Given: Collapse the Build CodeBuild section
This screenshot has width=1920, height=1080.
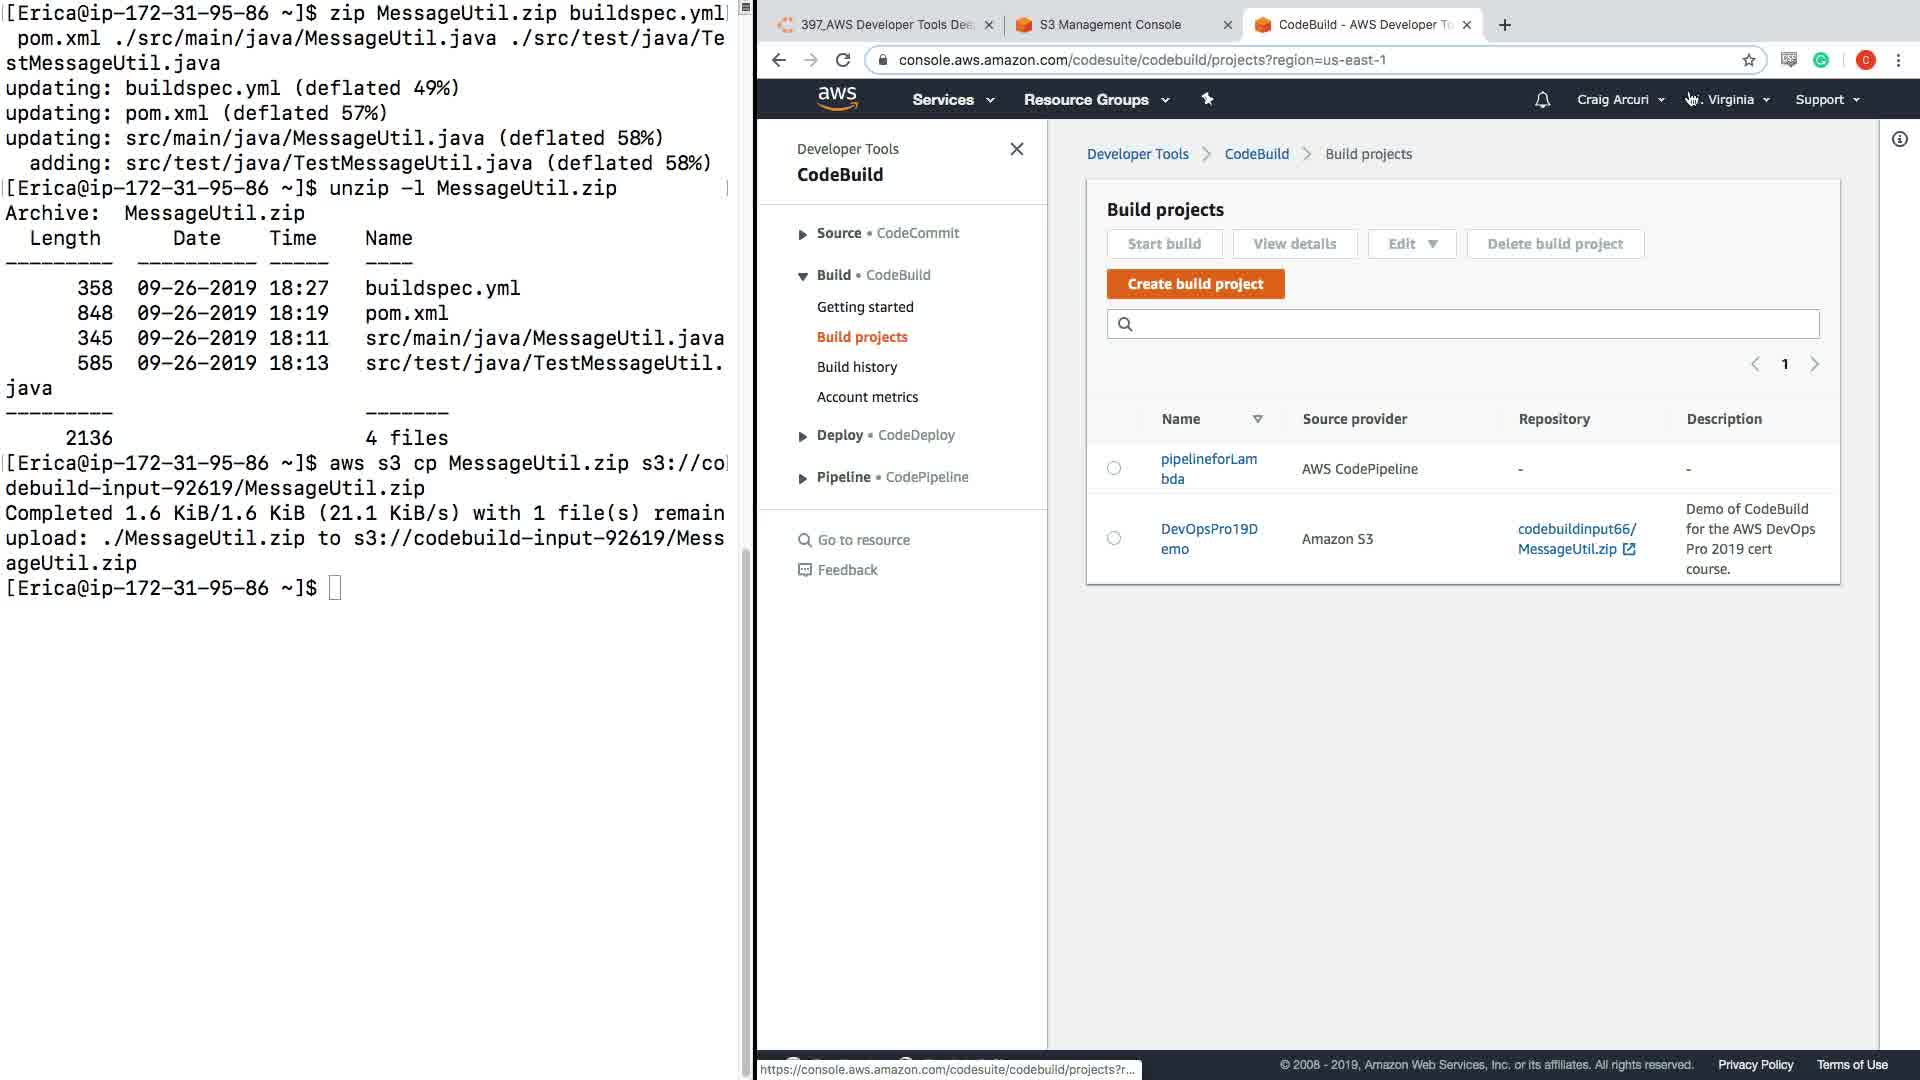Looking at the screenshot, I should [802, 276].
